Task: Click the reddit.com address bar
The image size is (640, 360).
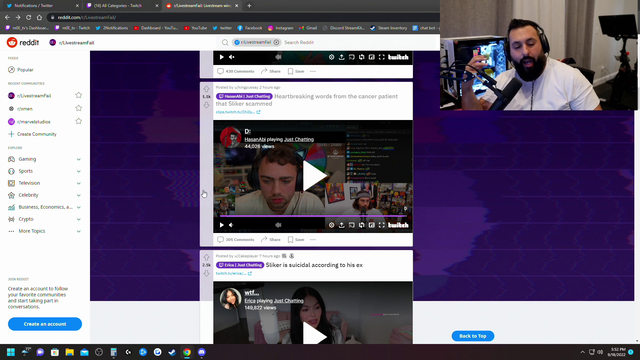Action: point(245,18)
